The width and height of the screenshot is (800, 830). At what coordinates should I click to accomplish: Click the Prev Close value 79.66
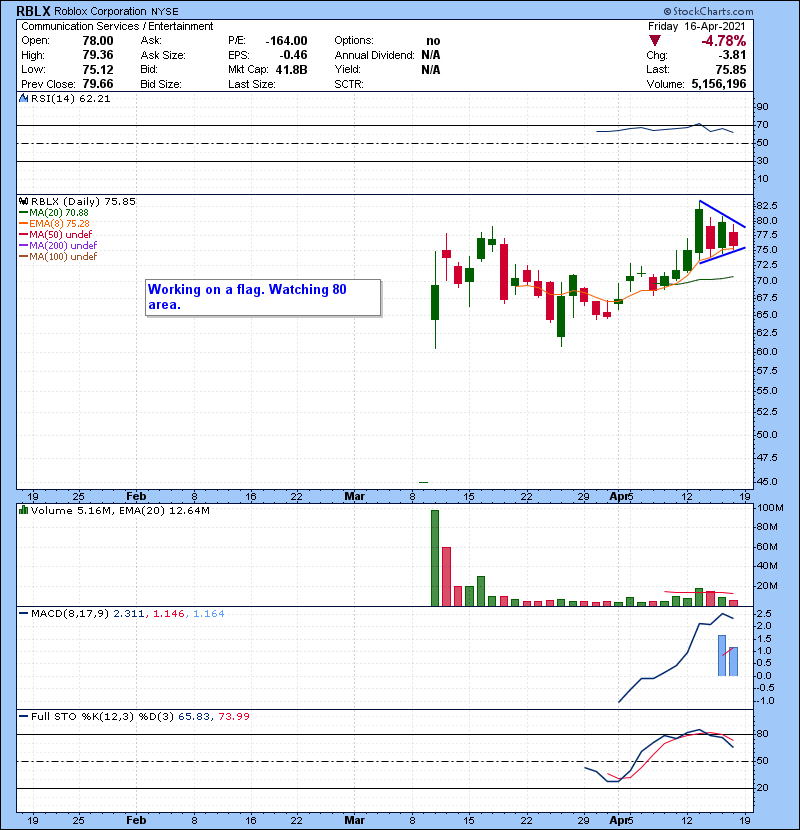point(98,84)
